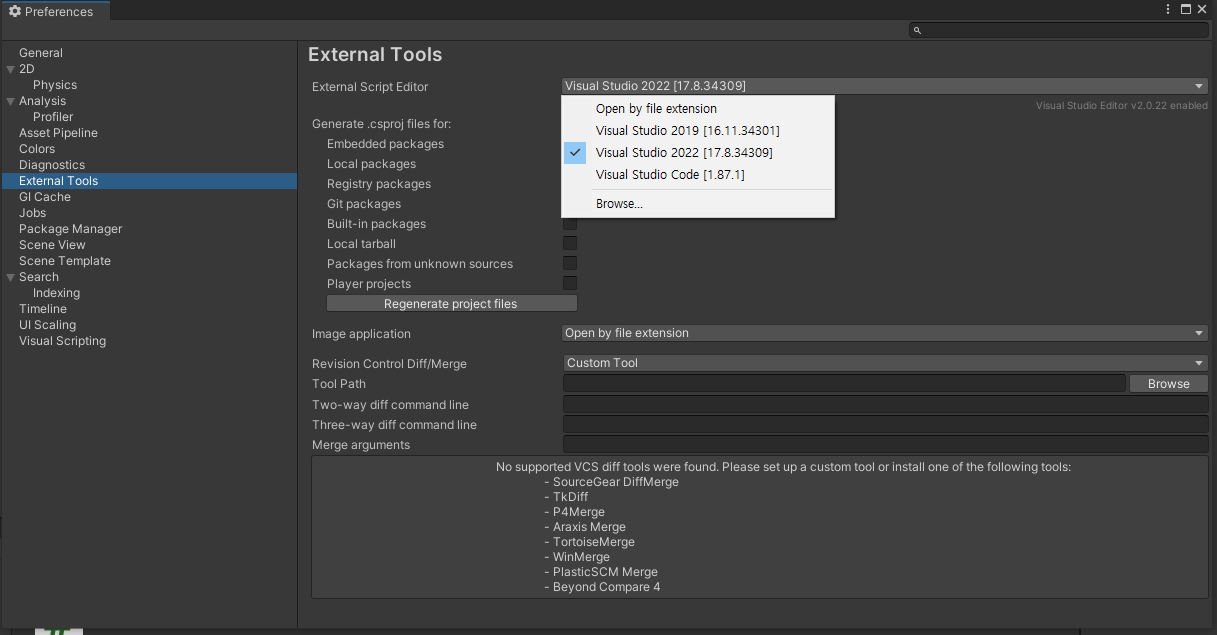Click the Preferences gear icon in tab

click(x=15, y=12)
